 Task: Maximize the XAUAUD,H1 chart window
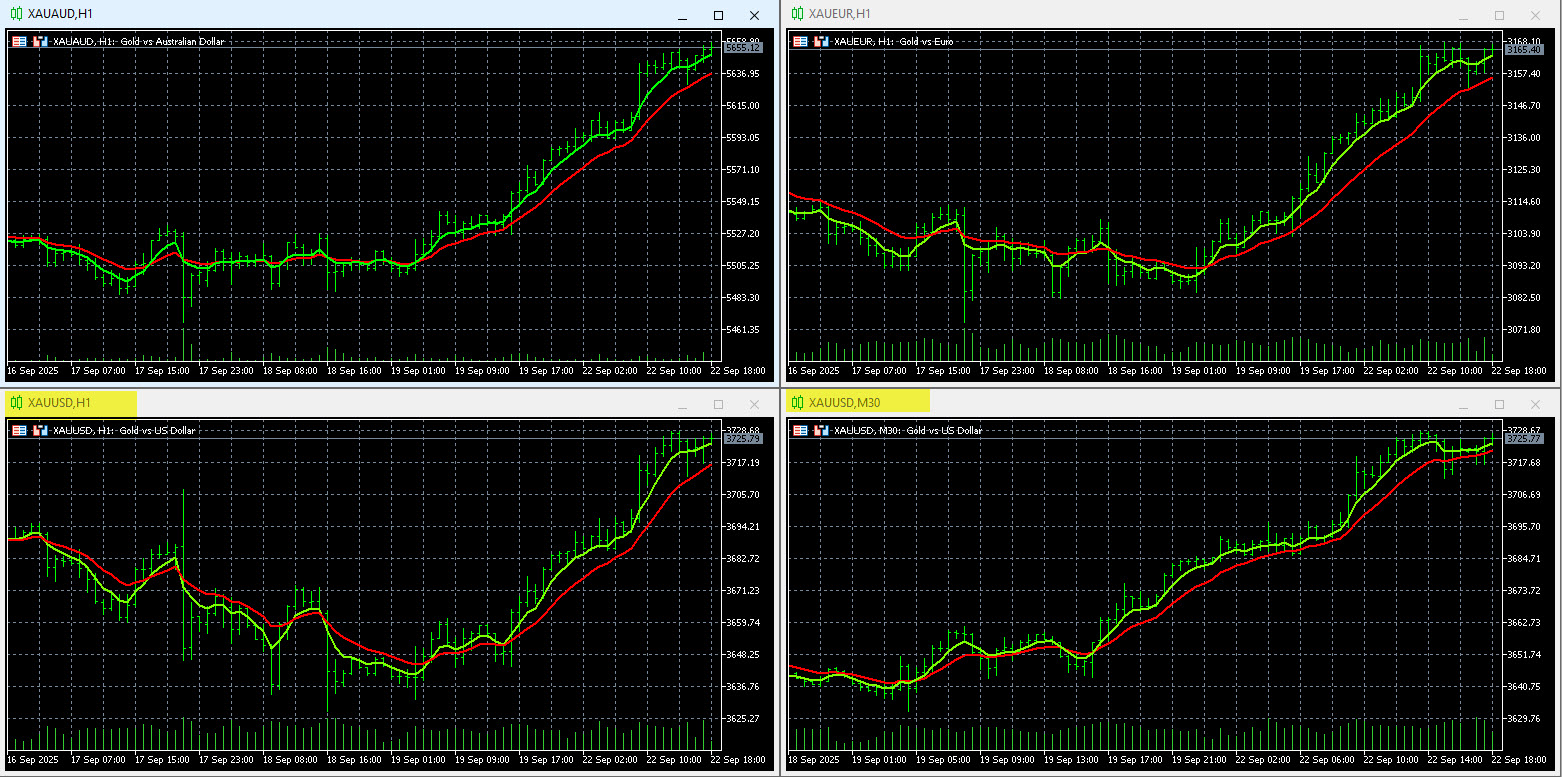click(x=718, y=15)
